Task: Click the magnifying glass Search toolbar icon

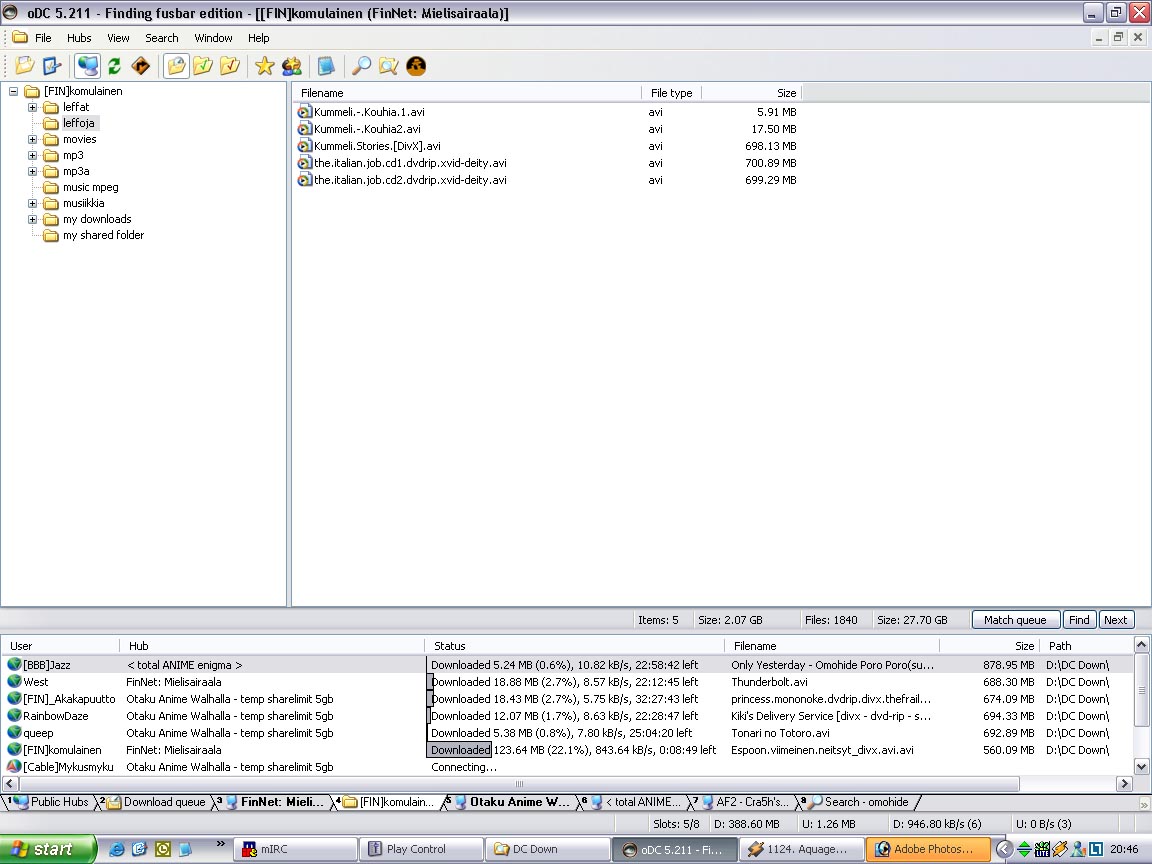Action: (361, 66)
